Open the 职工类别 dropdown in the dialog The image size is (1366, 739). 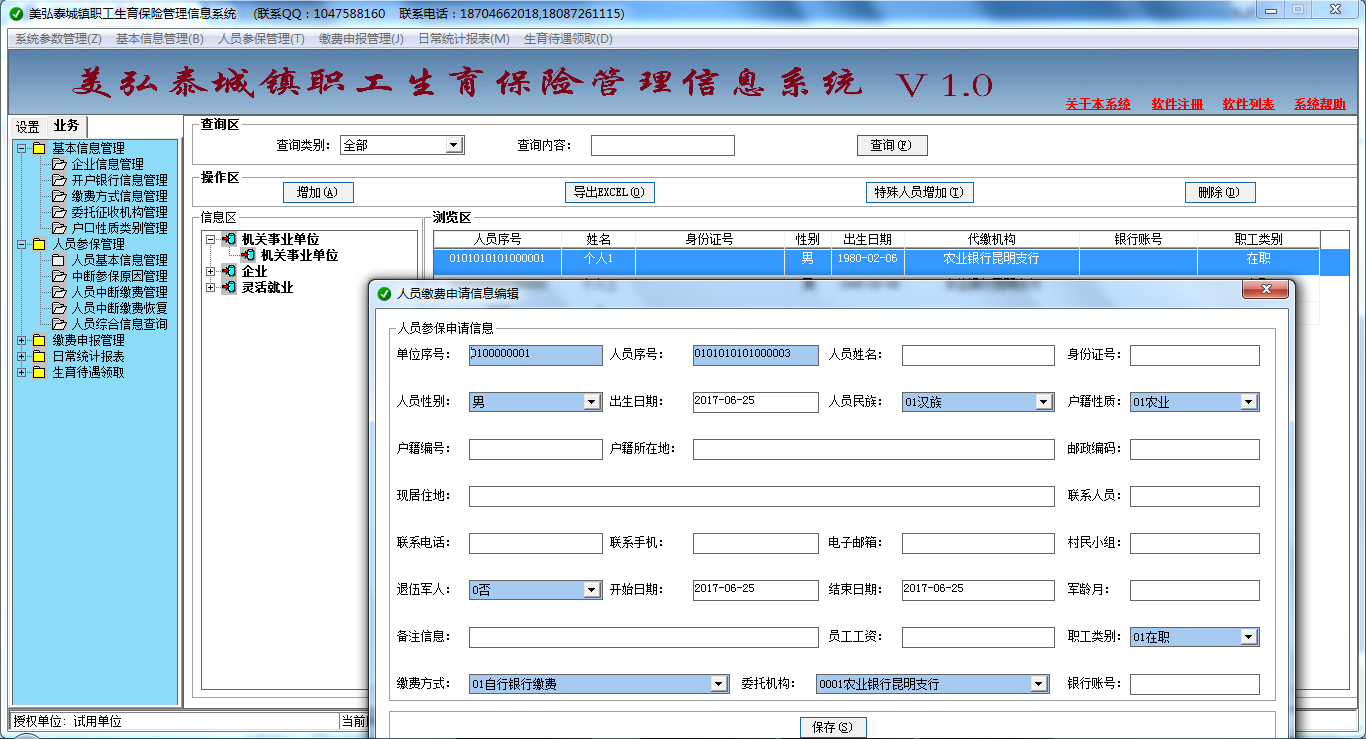pyautogui.click(x=1248, y=637)
